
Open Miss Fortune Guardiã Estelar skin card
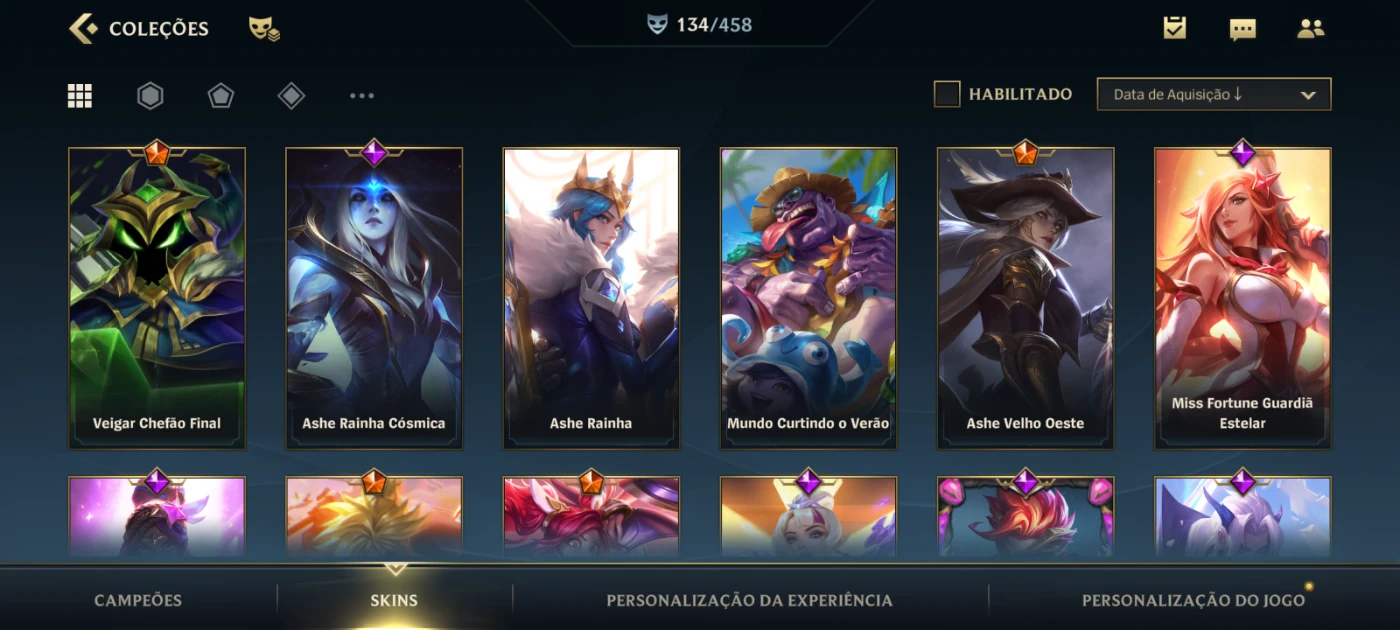click(1243, 298)
